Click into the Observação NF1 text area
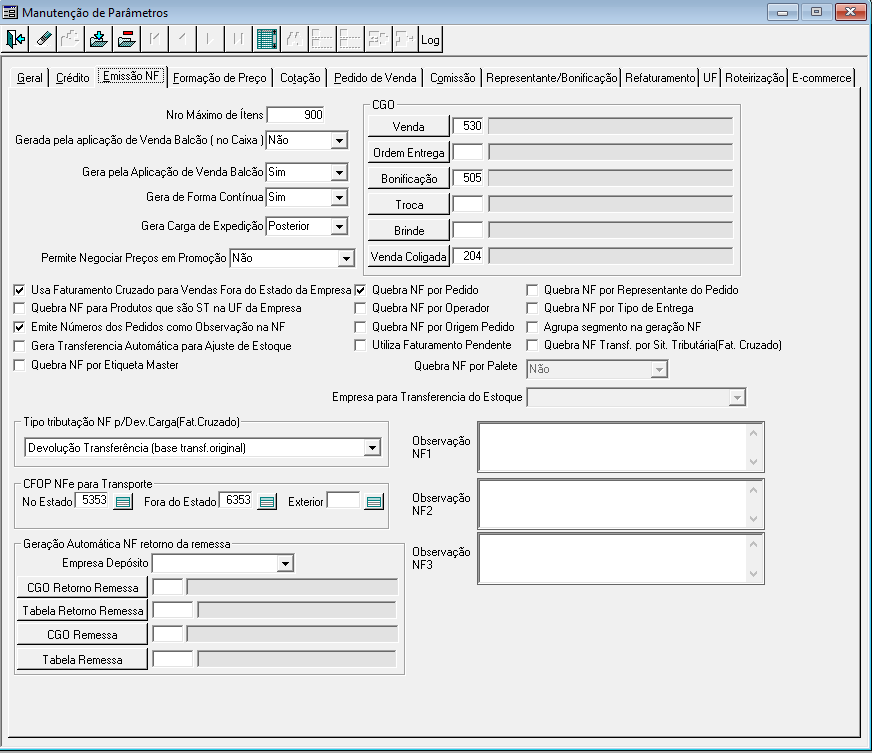 coord(614,448)
